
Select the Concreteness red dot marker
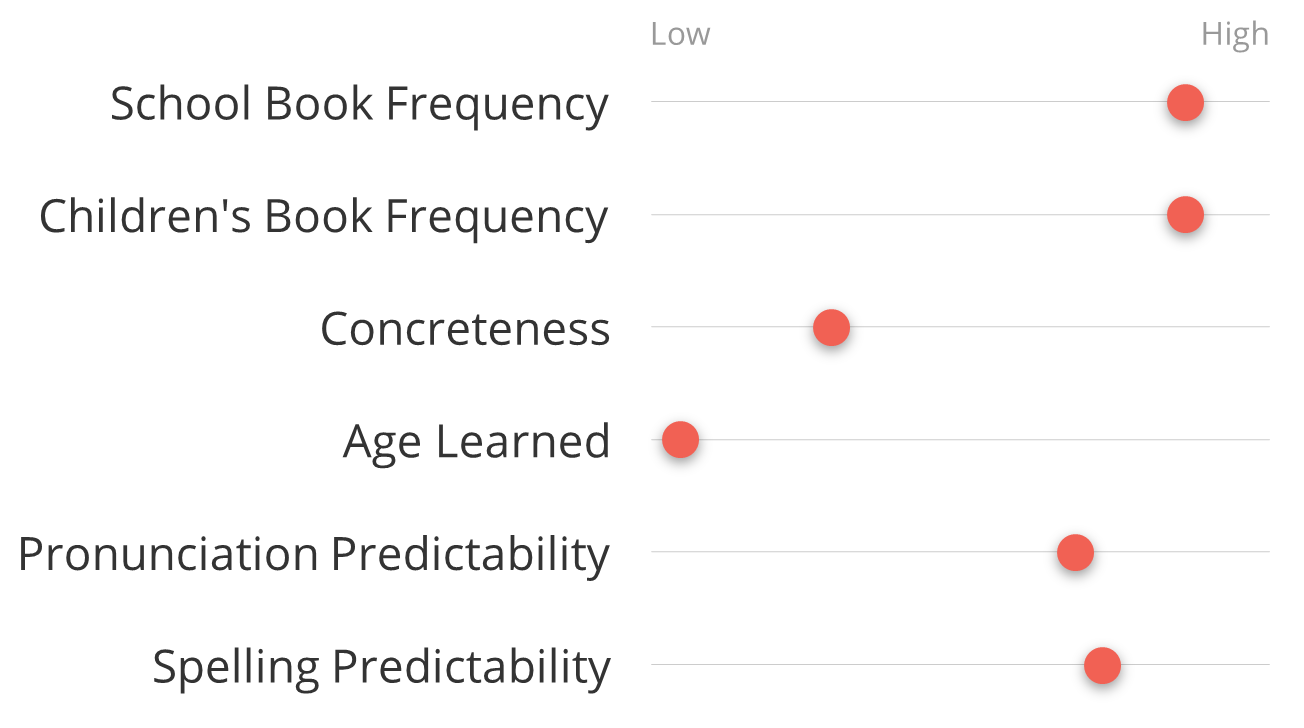[831, 327]
